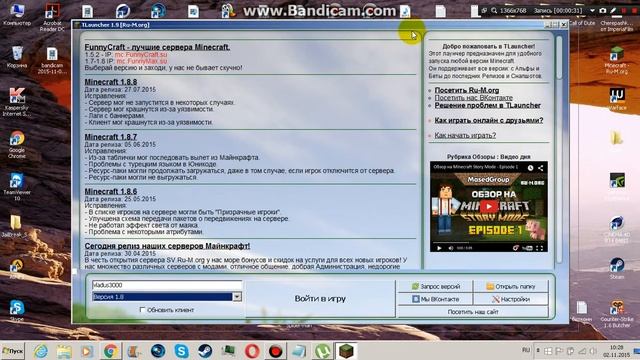Open the 'Minecraft 1.8.6' news heading
640x360 pixels.
(111, 191)
